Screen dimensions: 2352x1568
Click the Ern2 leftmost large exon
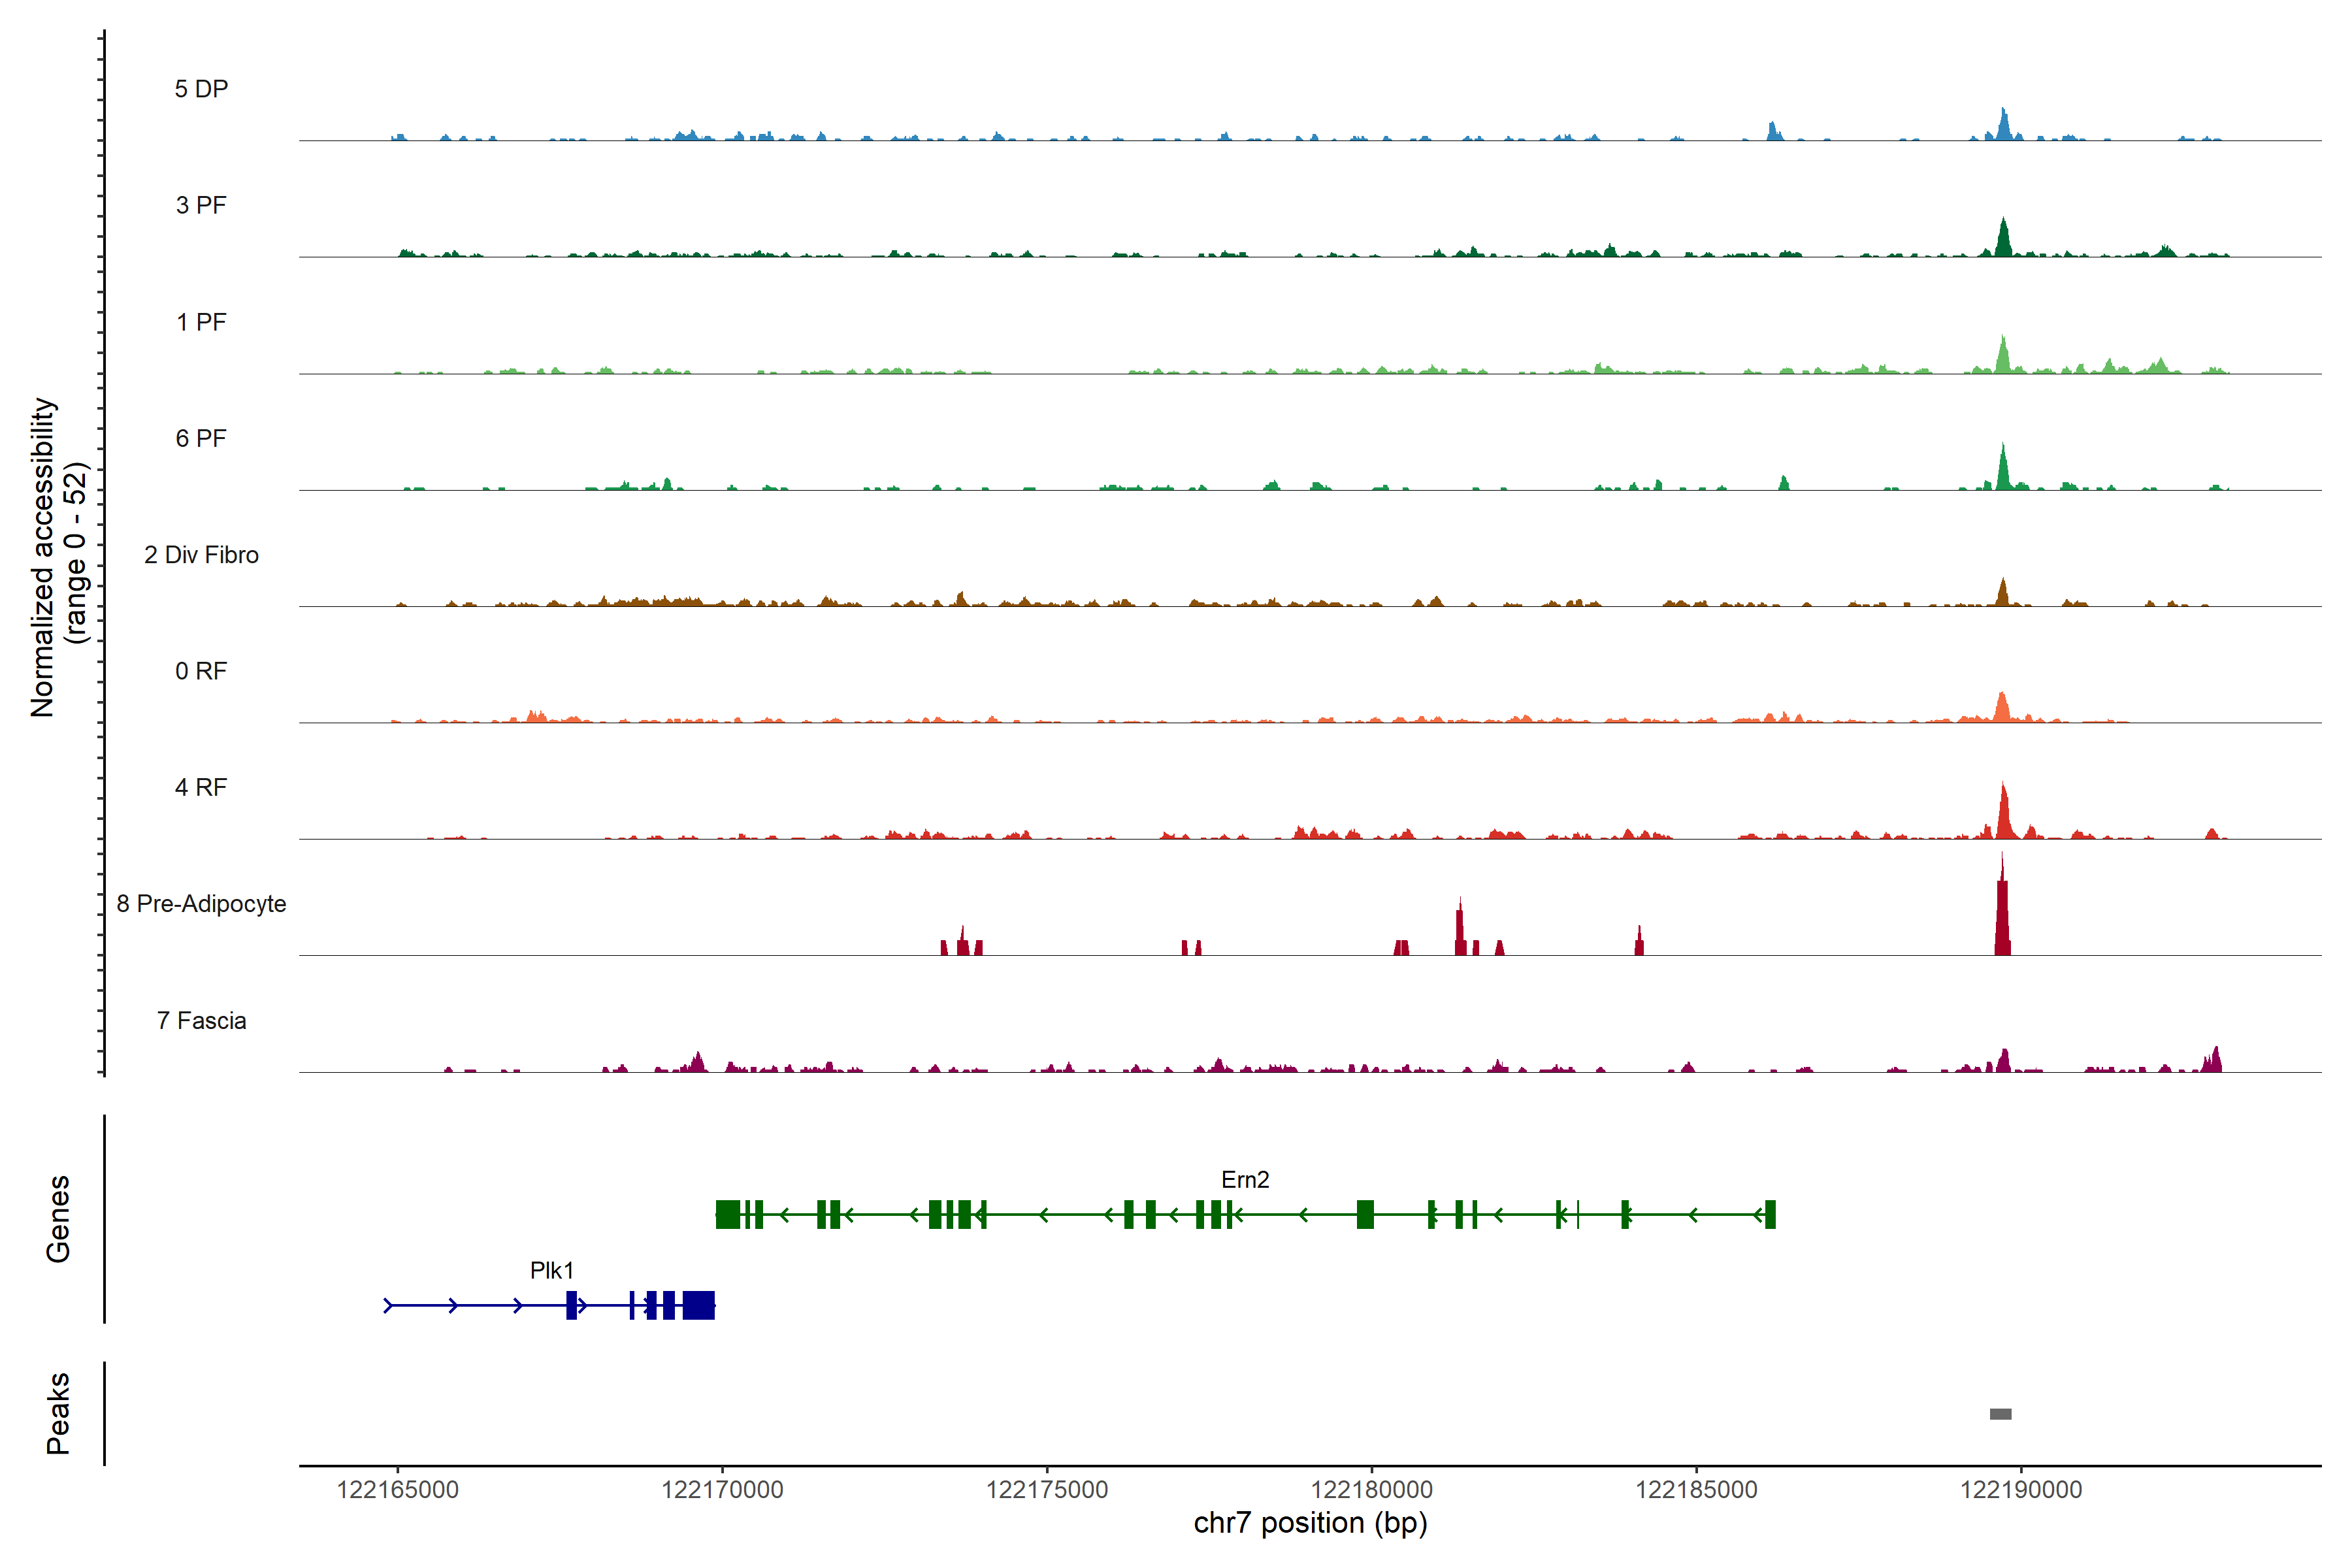728,1214
